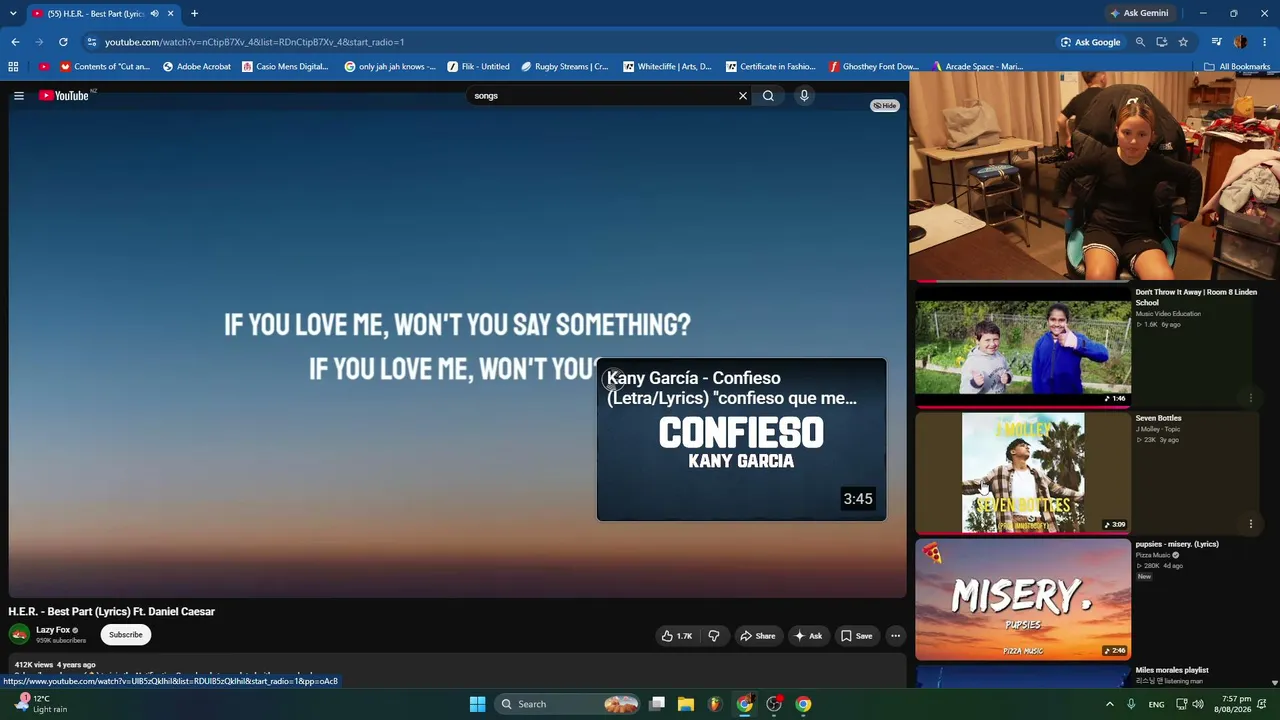Clear the 'songs' search query

(743, 96)
